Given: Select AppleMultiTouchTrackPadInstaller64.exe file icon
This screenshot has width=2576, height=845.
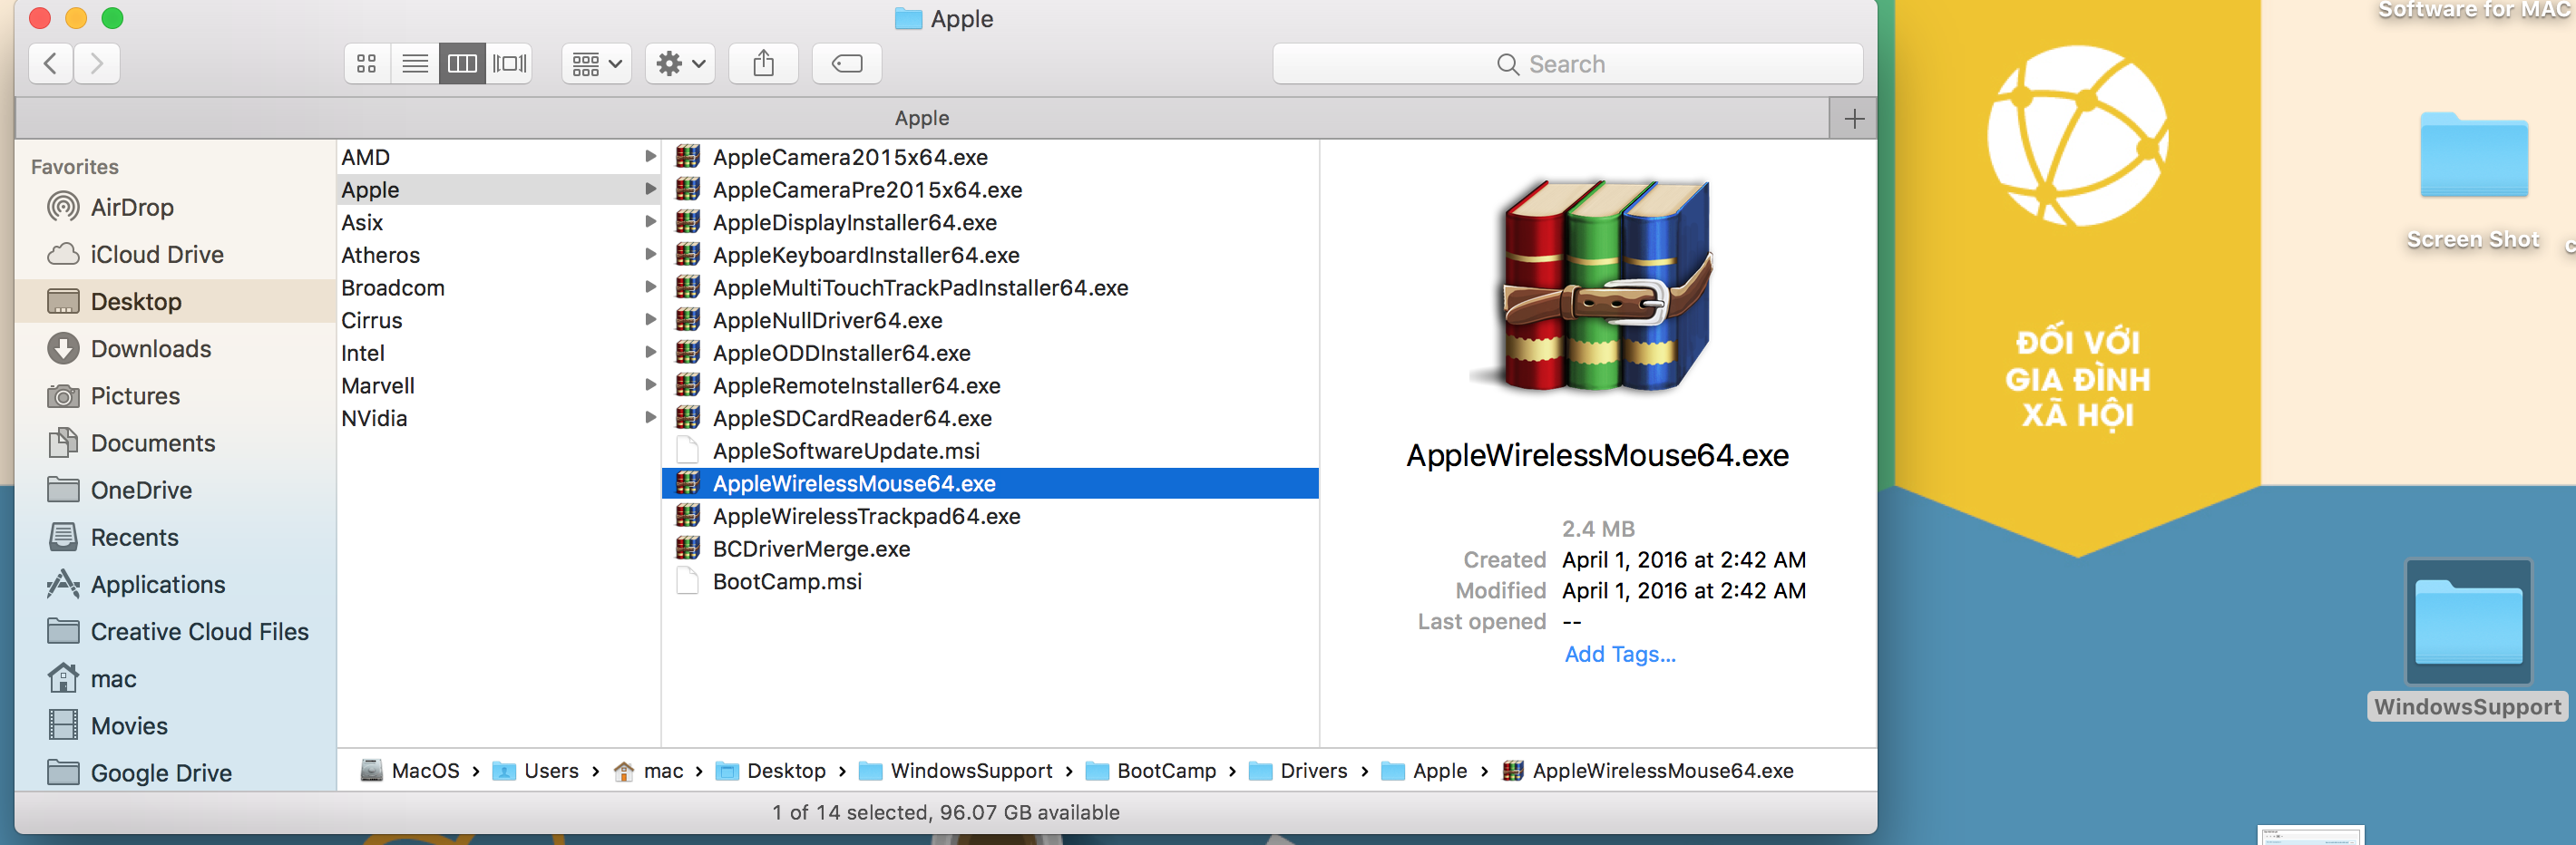Looking at the screenshot, I should point(688,287).
